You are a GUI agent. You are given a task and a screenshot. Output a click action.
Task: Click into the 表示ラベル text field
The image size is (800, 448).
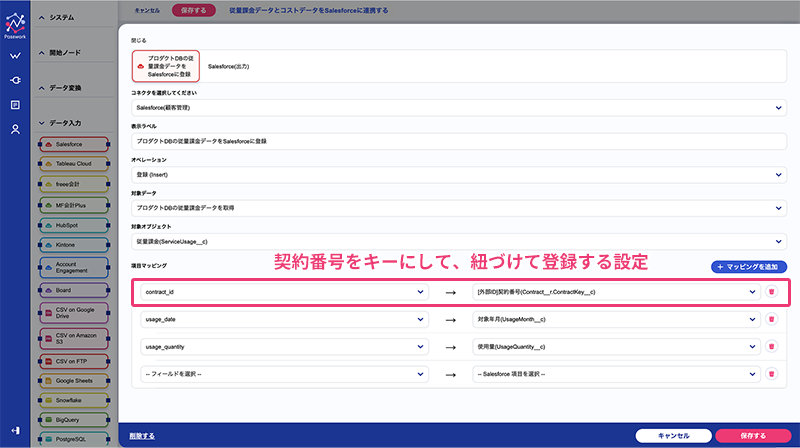point(459,141)
